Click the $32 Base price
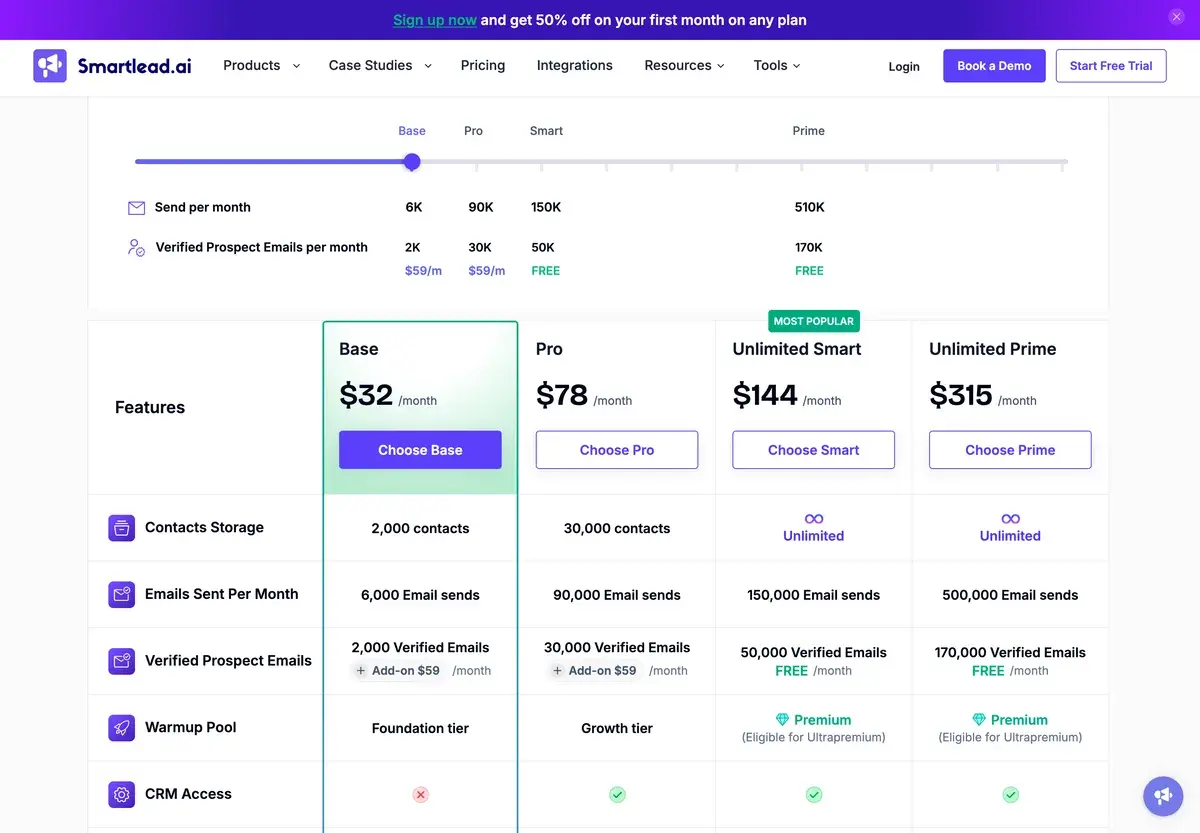Viewport: 1200px width, 833px height. pyautogui.click(x=366, y=395)
